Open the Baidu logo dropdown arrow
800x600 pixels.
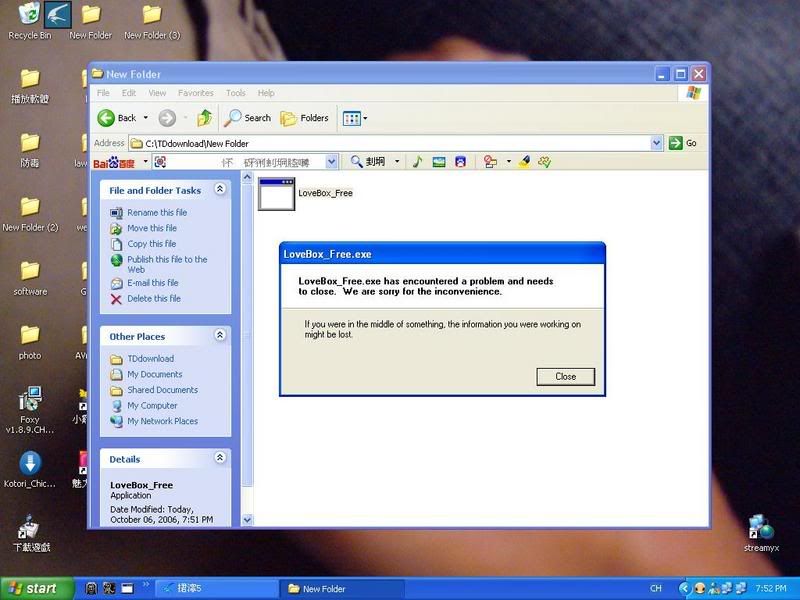(145, 162)
